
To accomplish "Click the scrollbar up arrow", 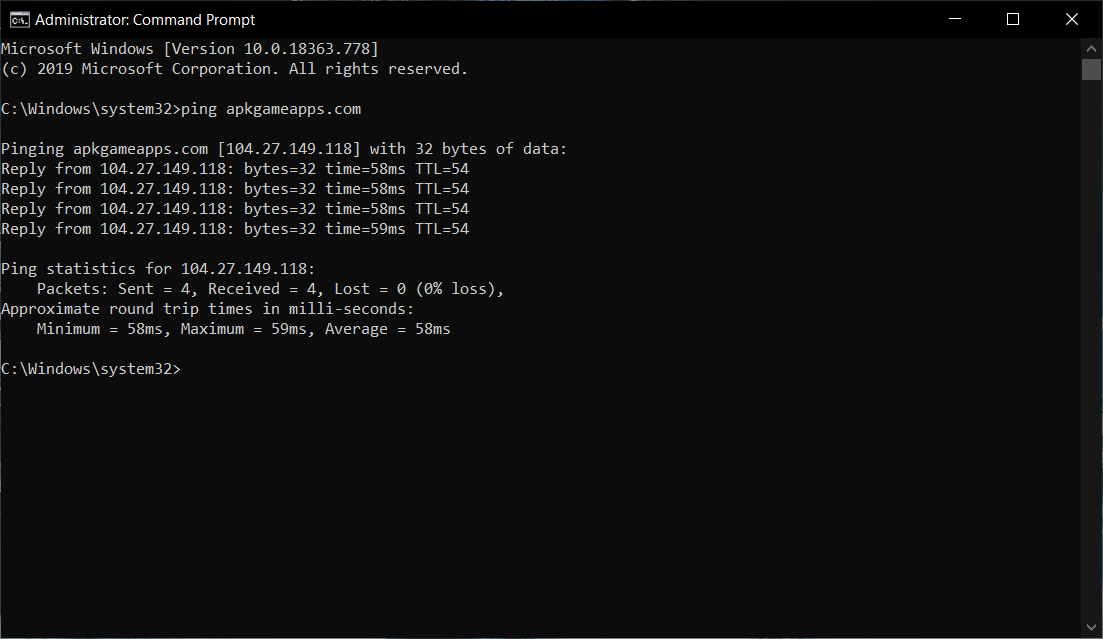I will click(x=1091, y=47).
